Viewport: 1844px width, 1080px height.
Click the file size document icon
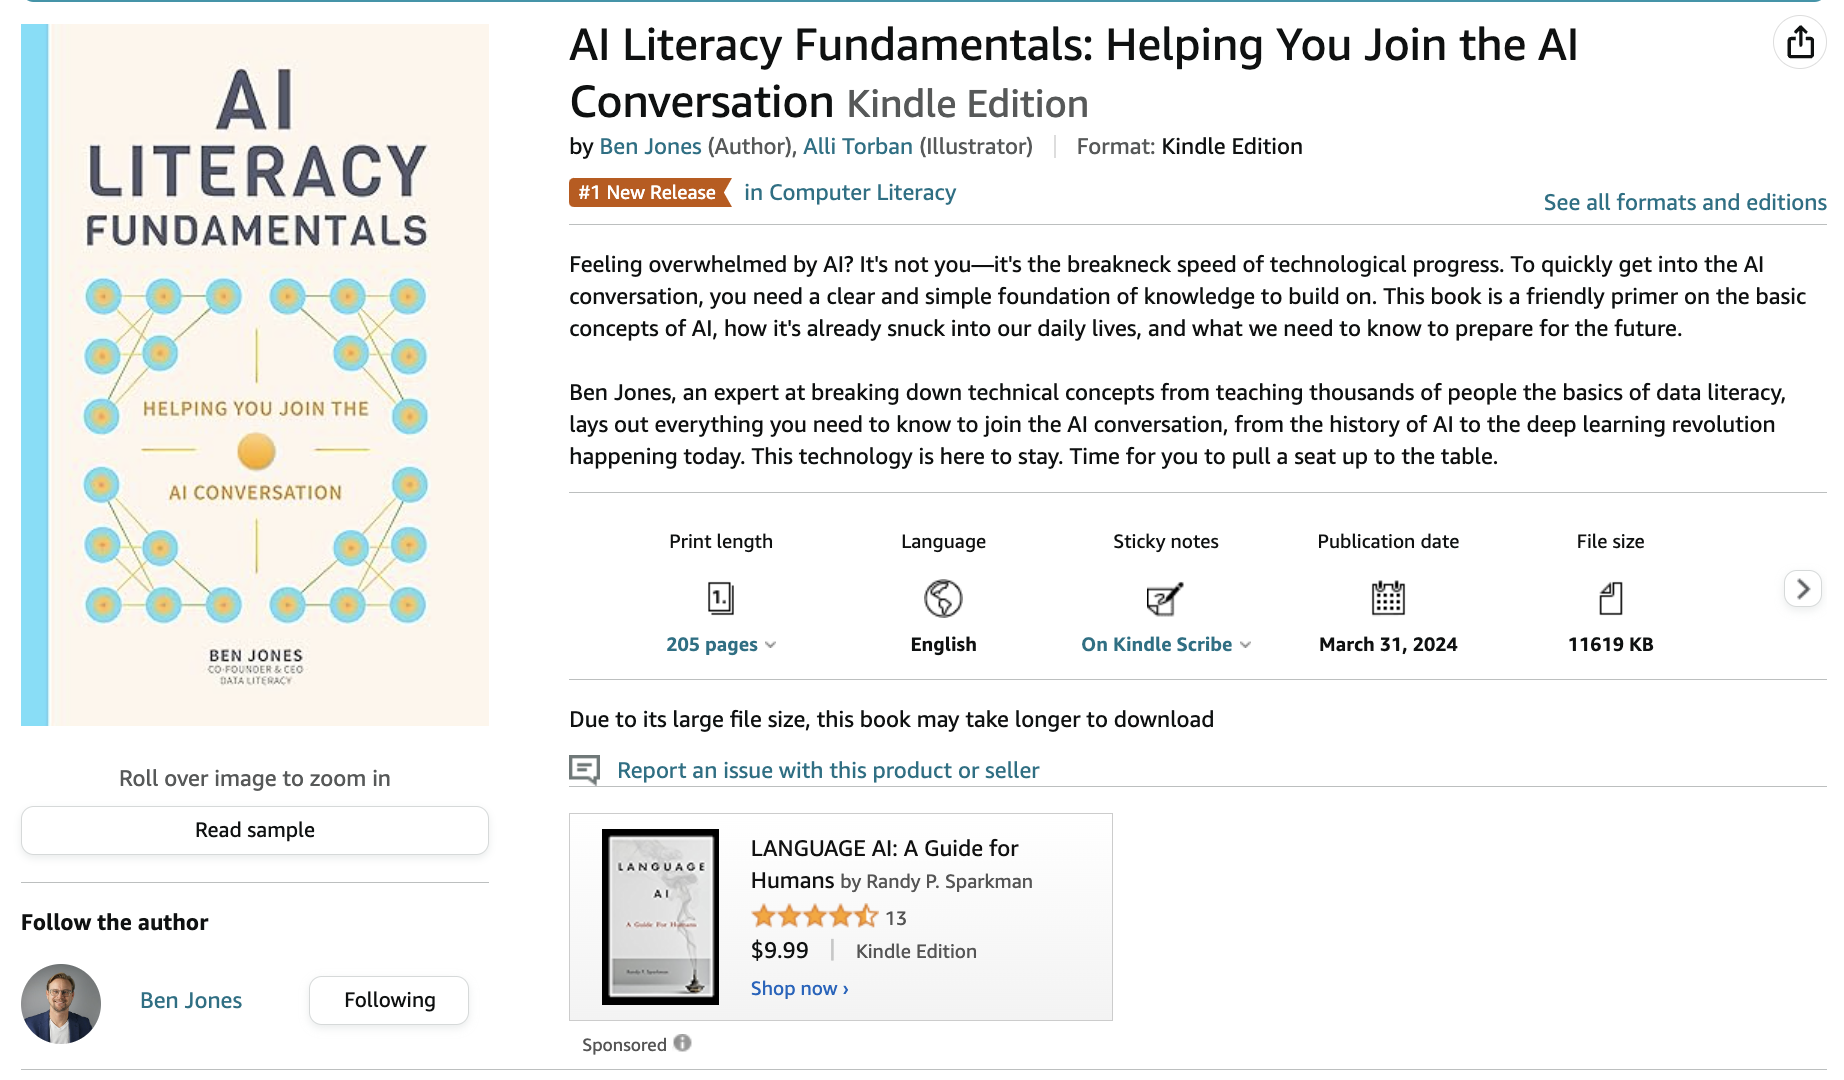click(1609, 598)
